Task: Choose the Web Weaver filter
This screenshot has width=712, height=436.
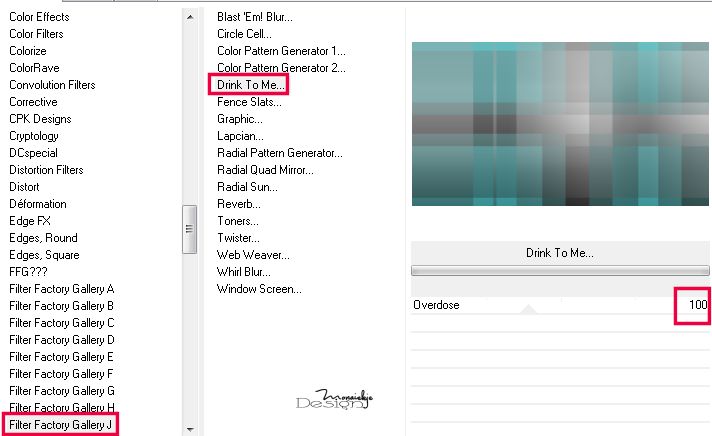Action: [x=253, y=255]
